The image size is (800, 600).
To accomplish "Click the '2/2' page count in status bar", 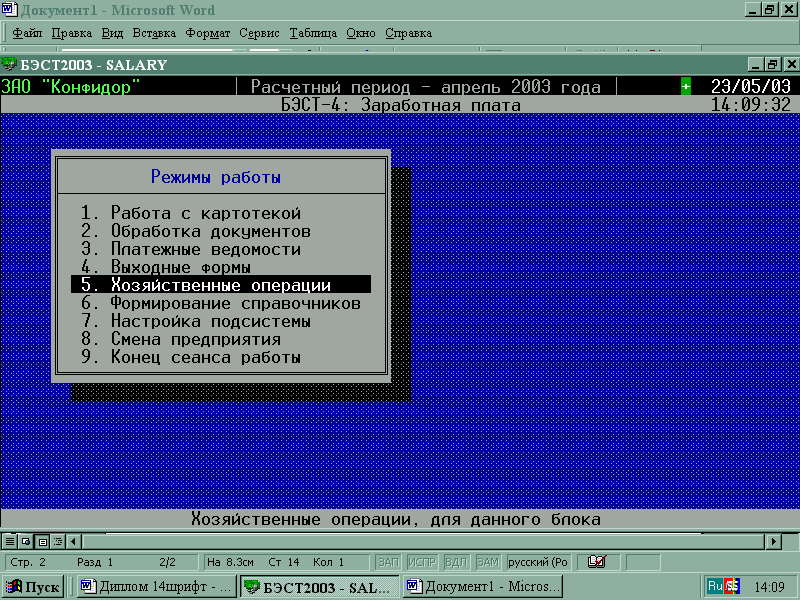I will (167, 562).
